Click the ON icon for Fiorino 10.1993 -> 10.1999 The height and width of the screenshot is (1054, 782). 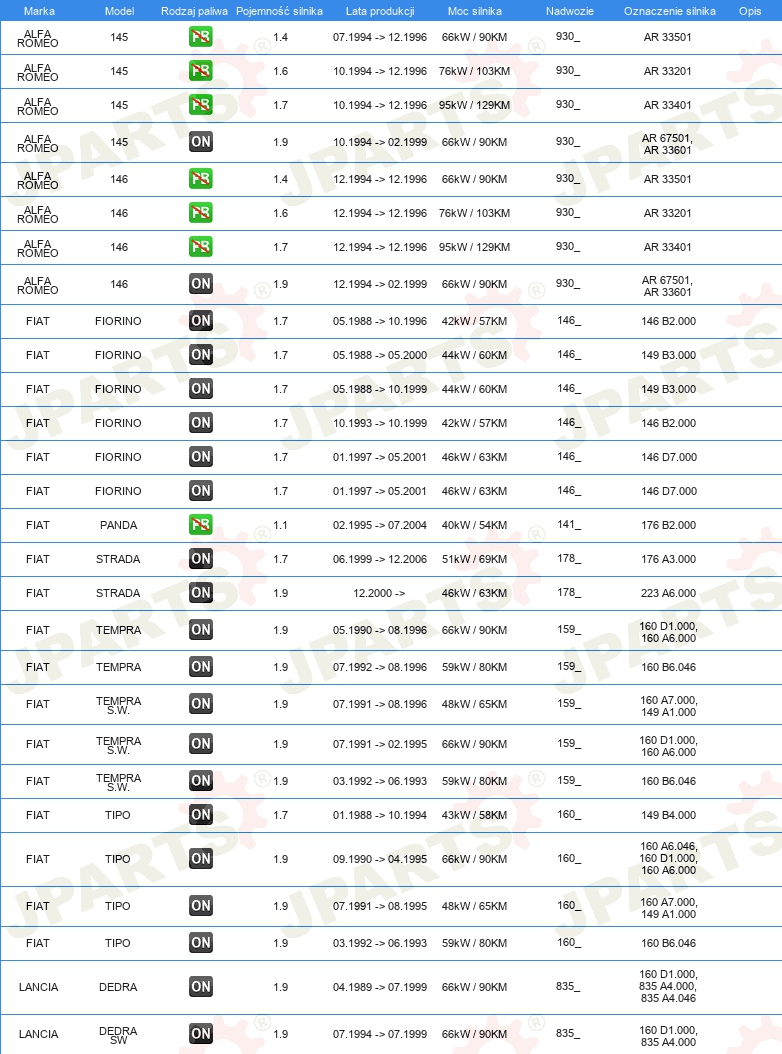[200, 423]
